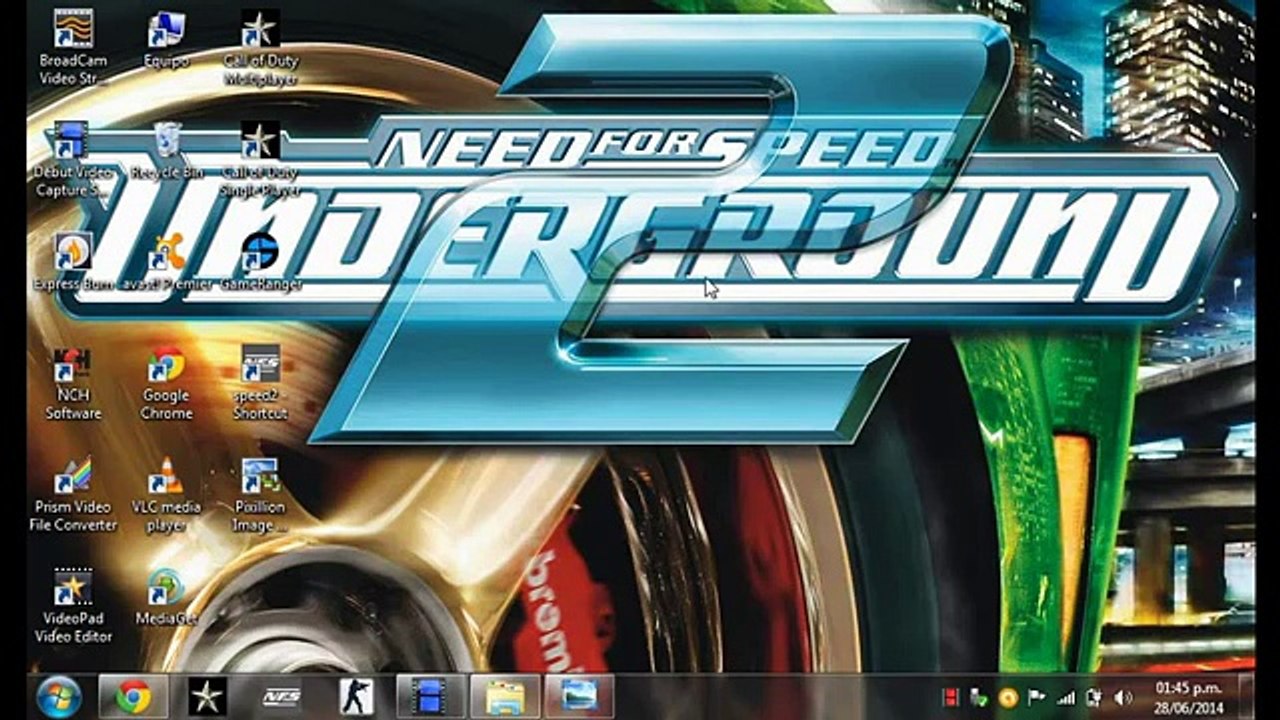The width and height of the screenshot is (1280, 720).
Task: Open the Equipo desktop icon
Action: pyautogui.click(x=166, y=40)
